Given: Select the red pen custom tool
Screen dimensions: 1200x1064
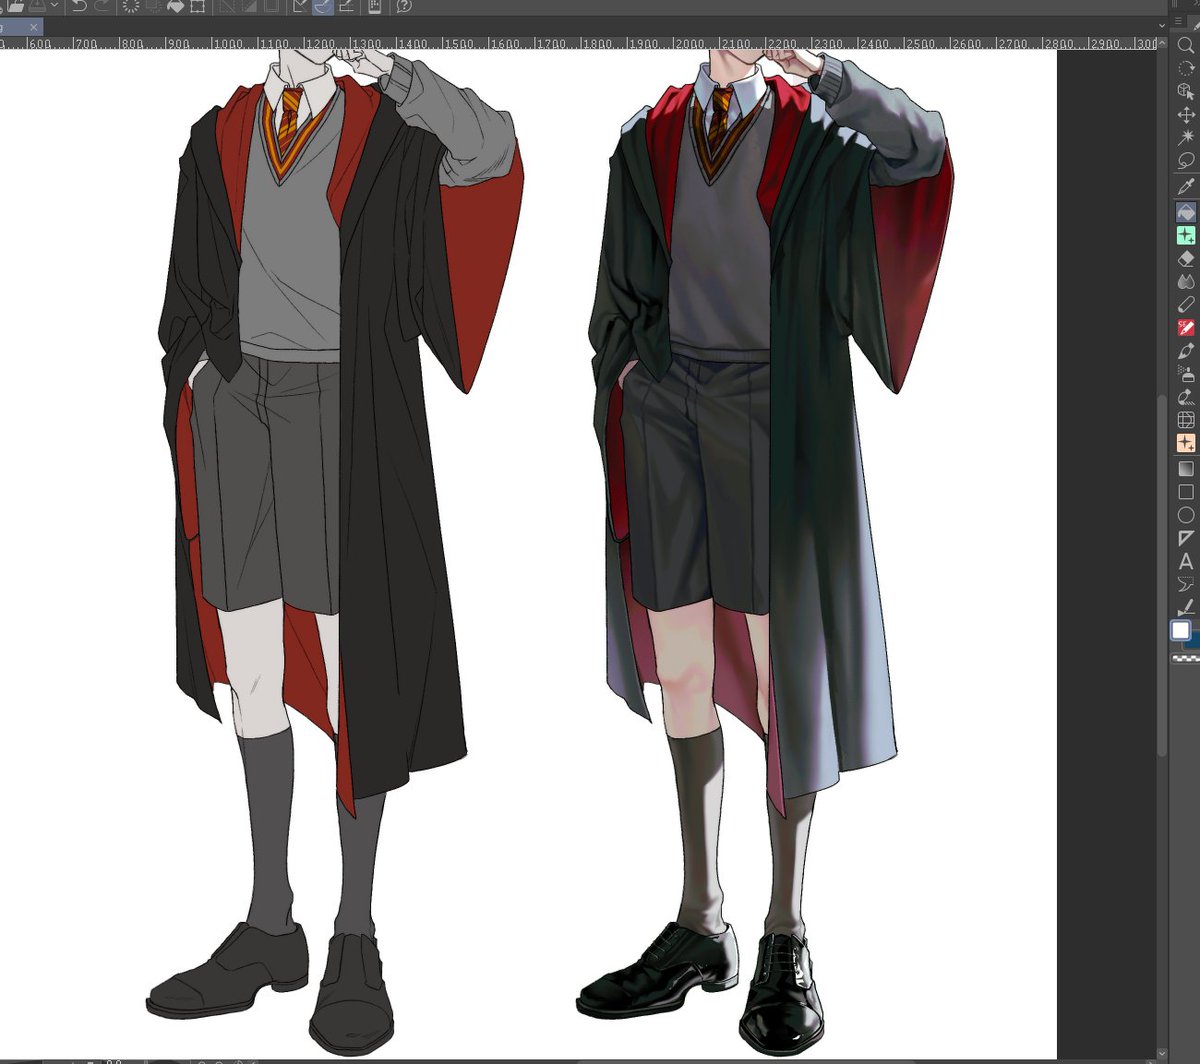Looking at the screenshot, I should [x=1186, y=328].
